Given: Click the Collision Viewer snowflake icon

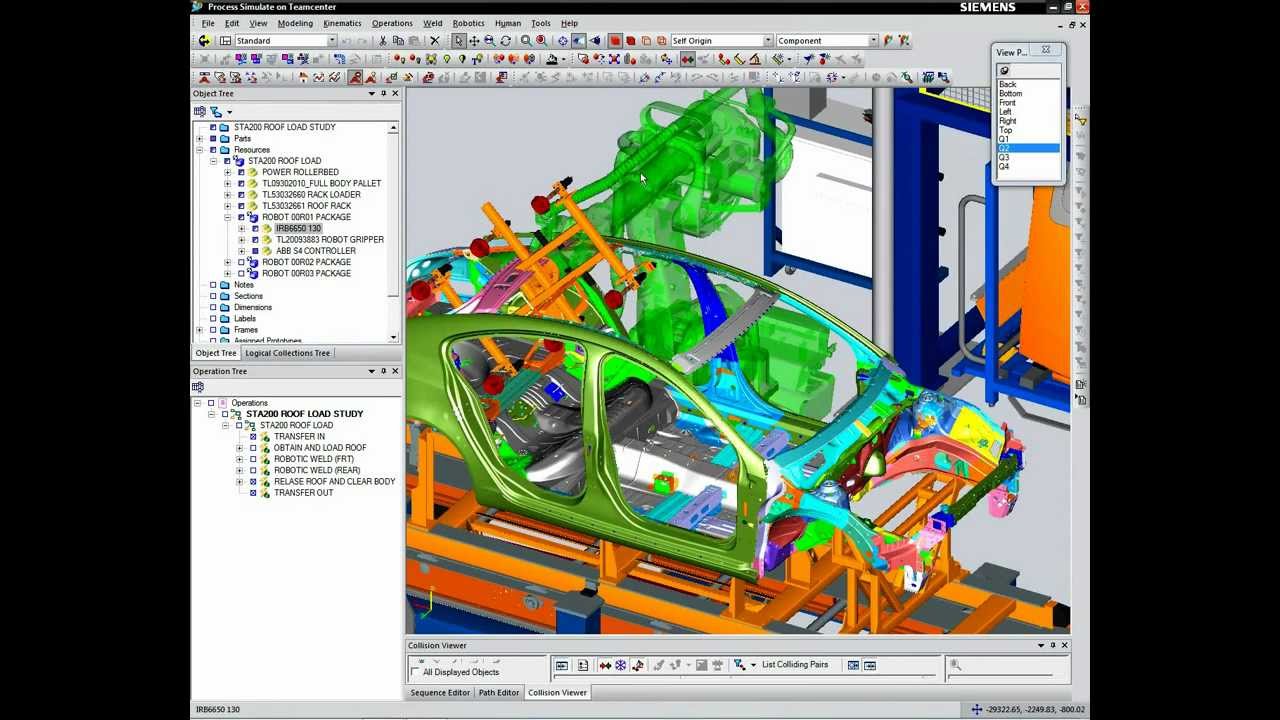Looking at the screenshot, I should point(620,665).
